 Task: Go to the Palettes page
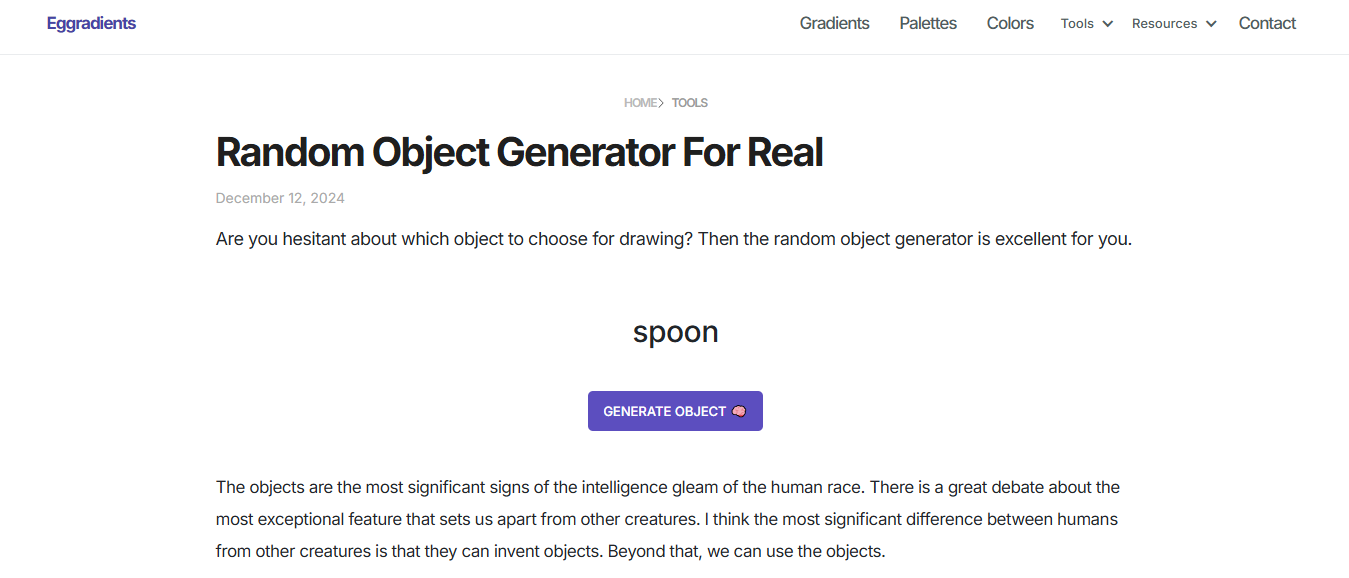coord(928,23)
